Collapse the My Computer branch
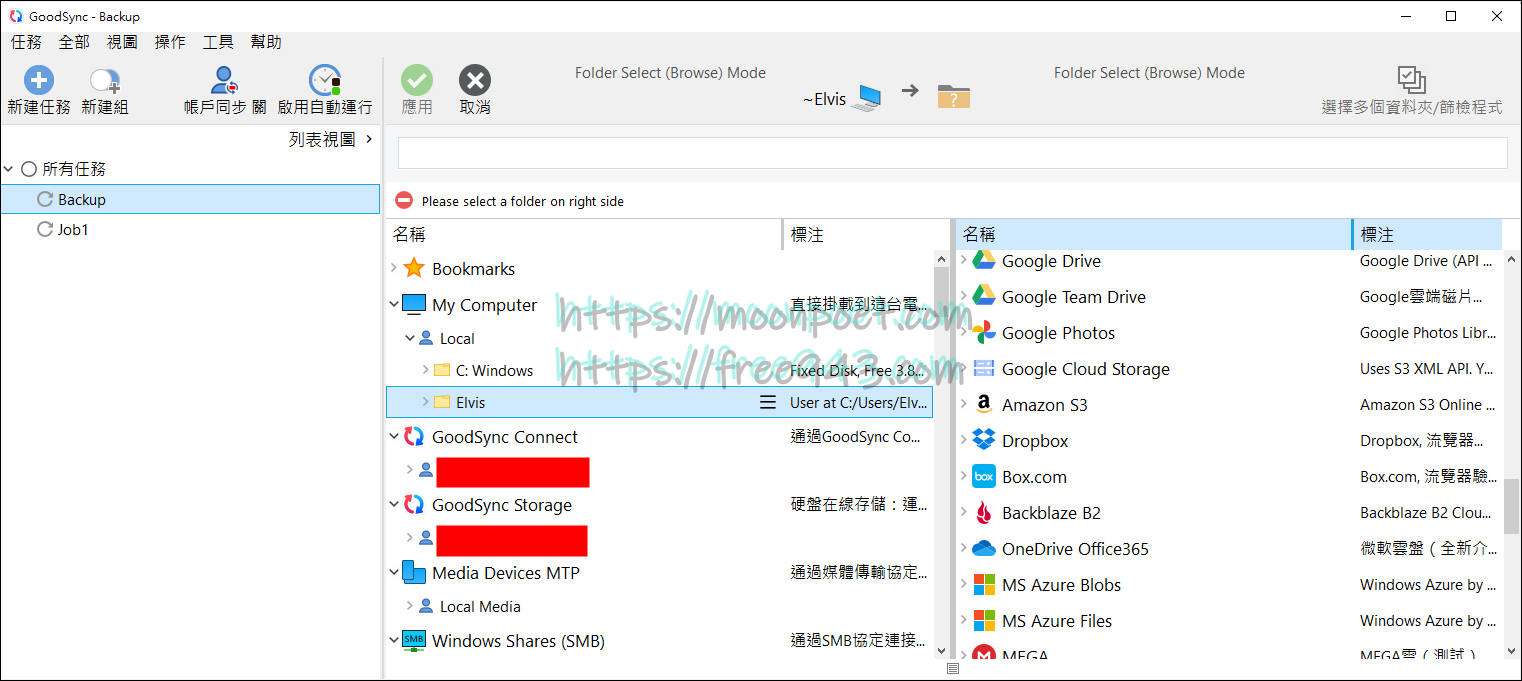Viewport: 1522px width, 681px height. (393, 304)
